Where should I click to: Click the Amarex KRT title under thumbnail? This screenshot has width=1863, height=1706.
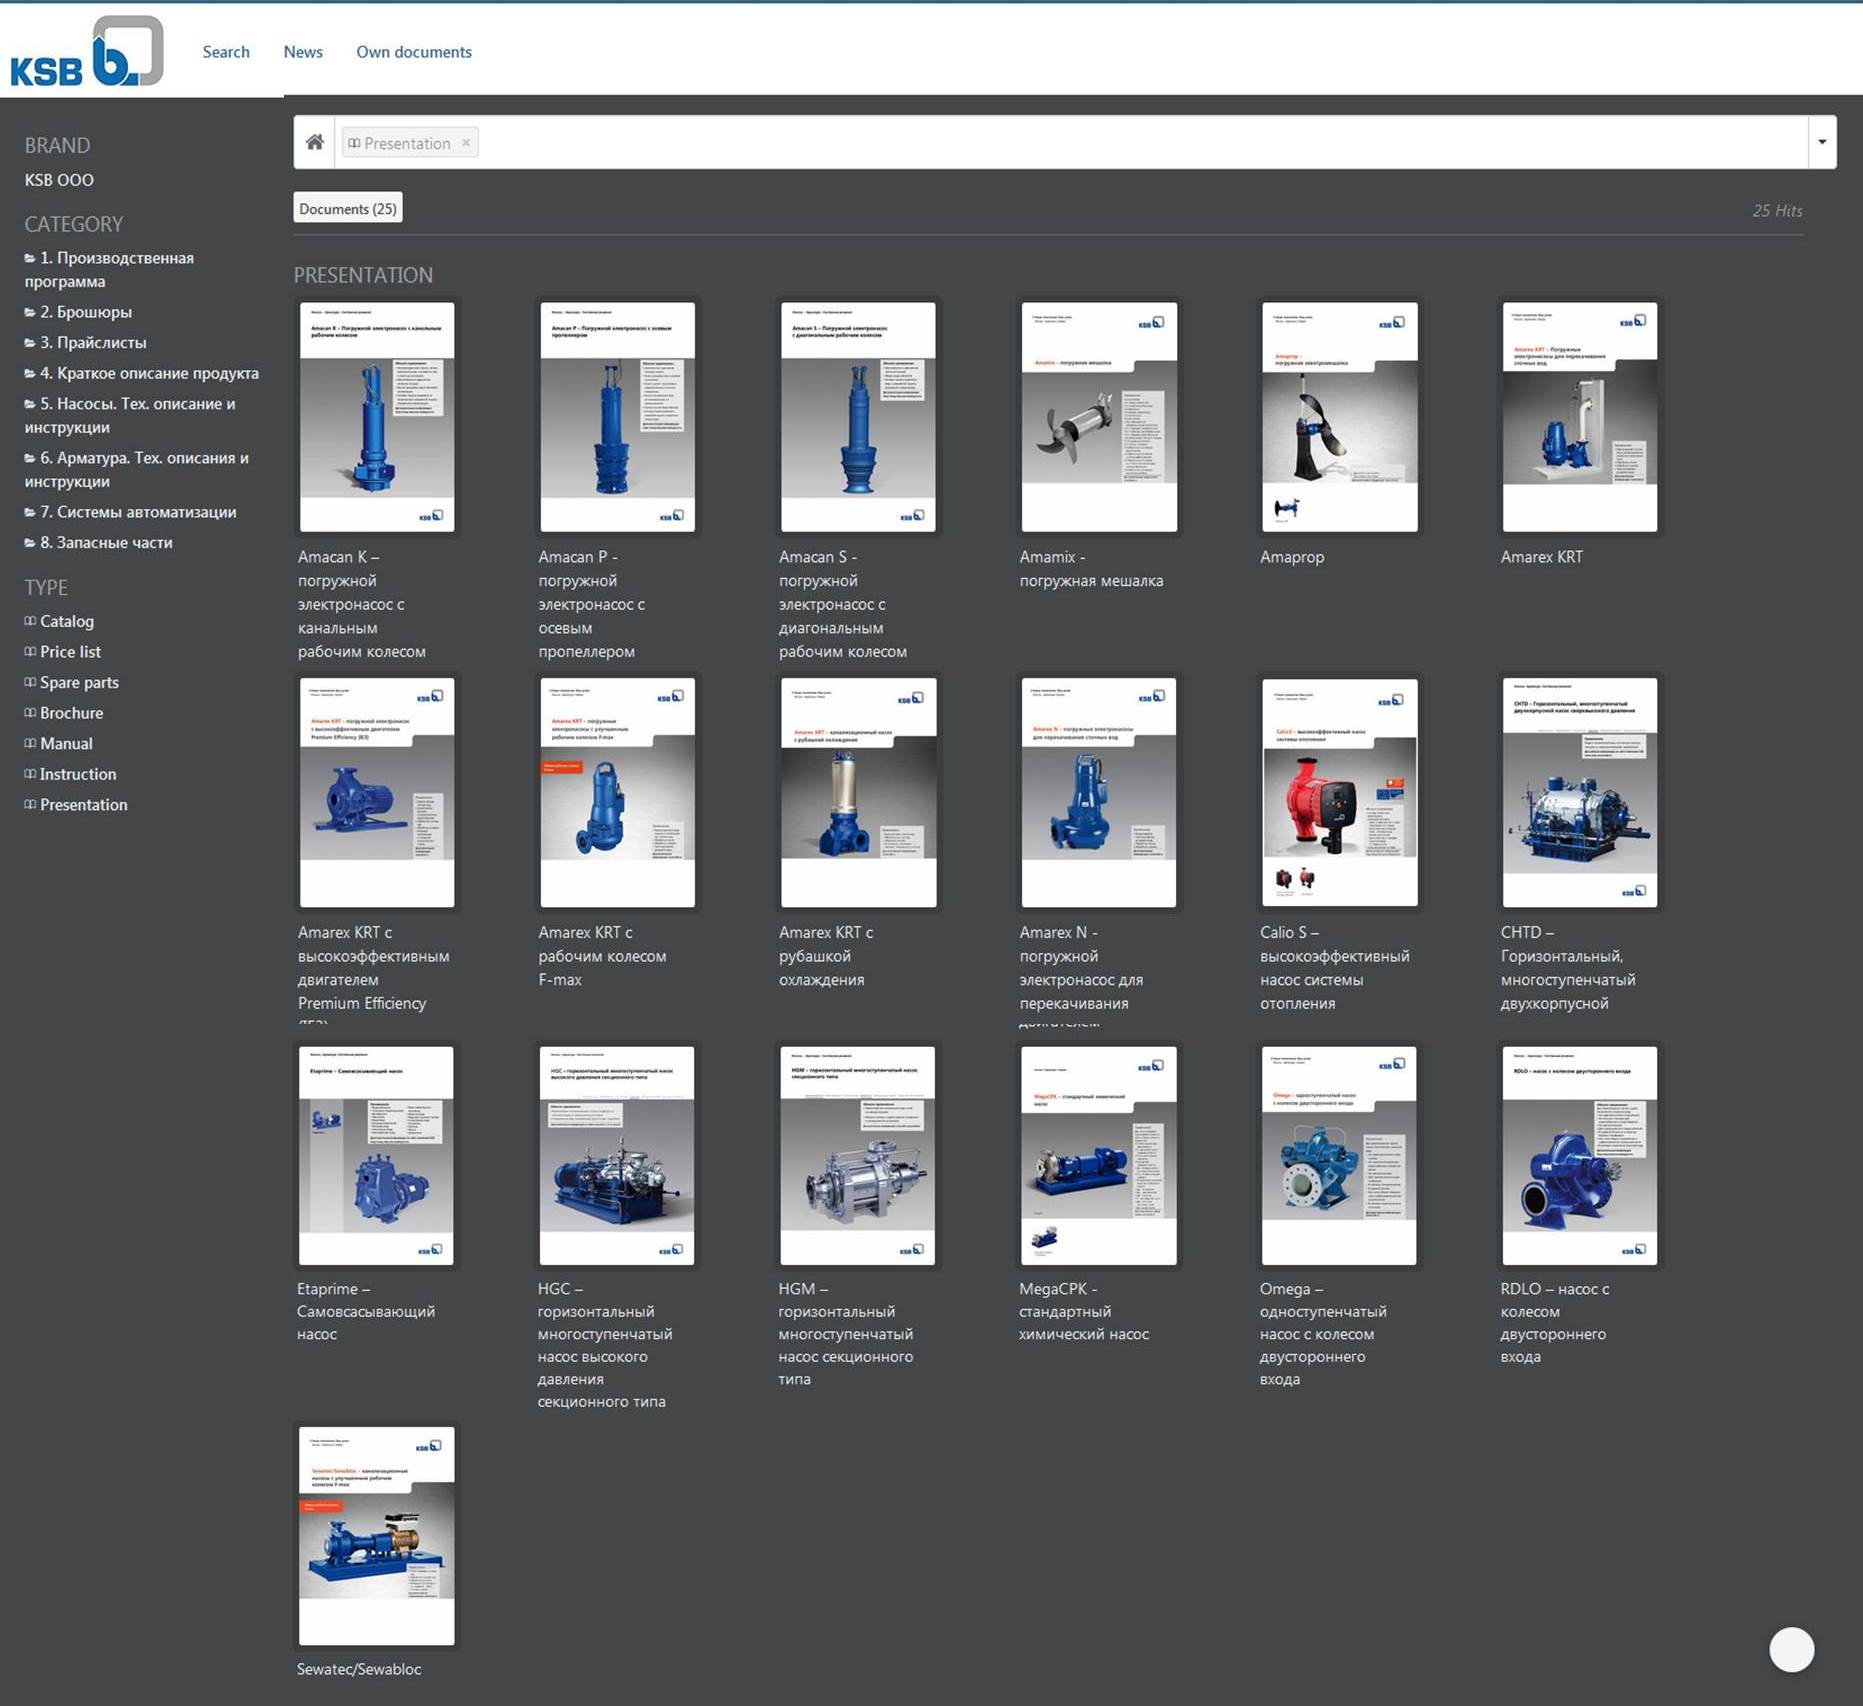[1542, 557]
